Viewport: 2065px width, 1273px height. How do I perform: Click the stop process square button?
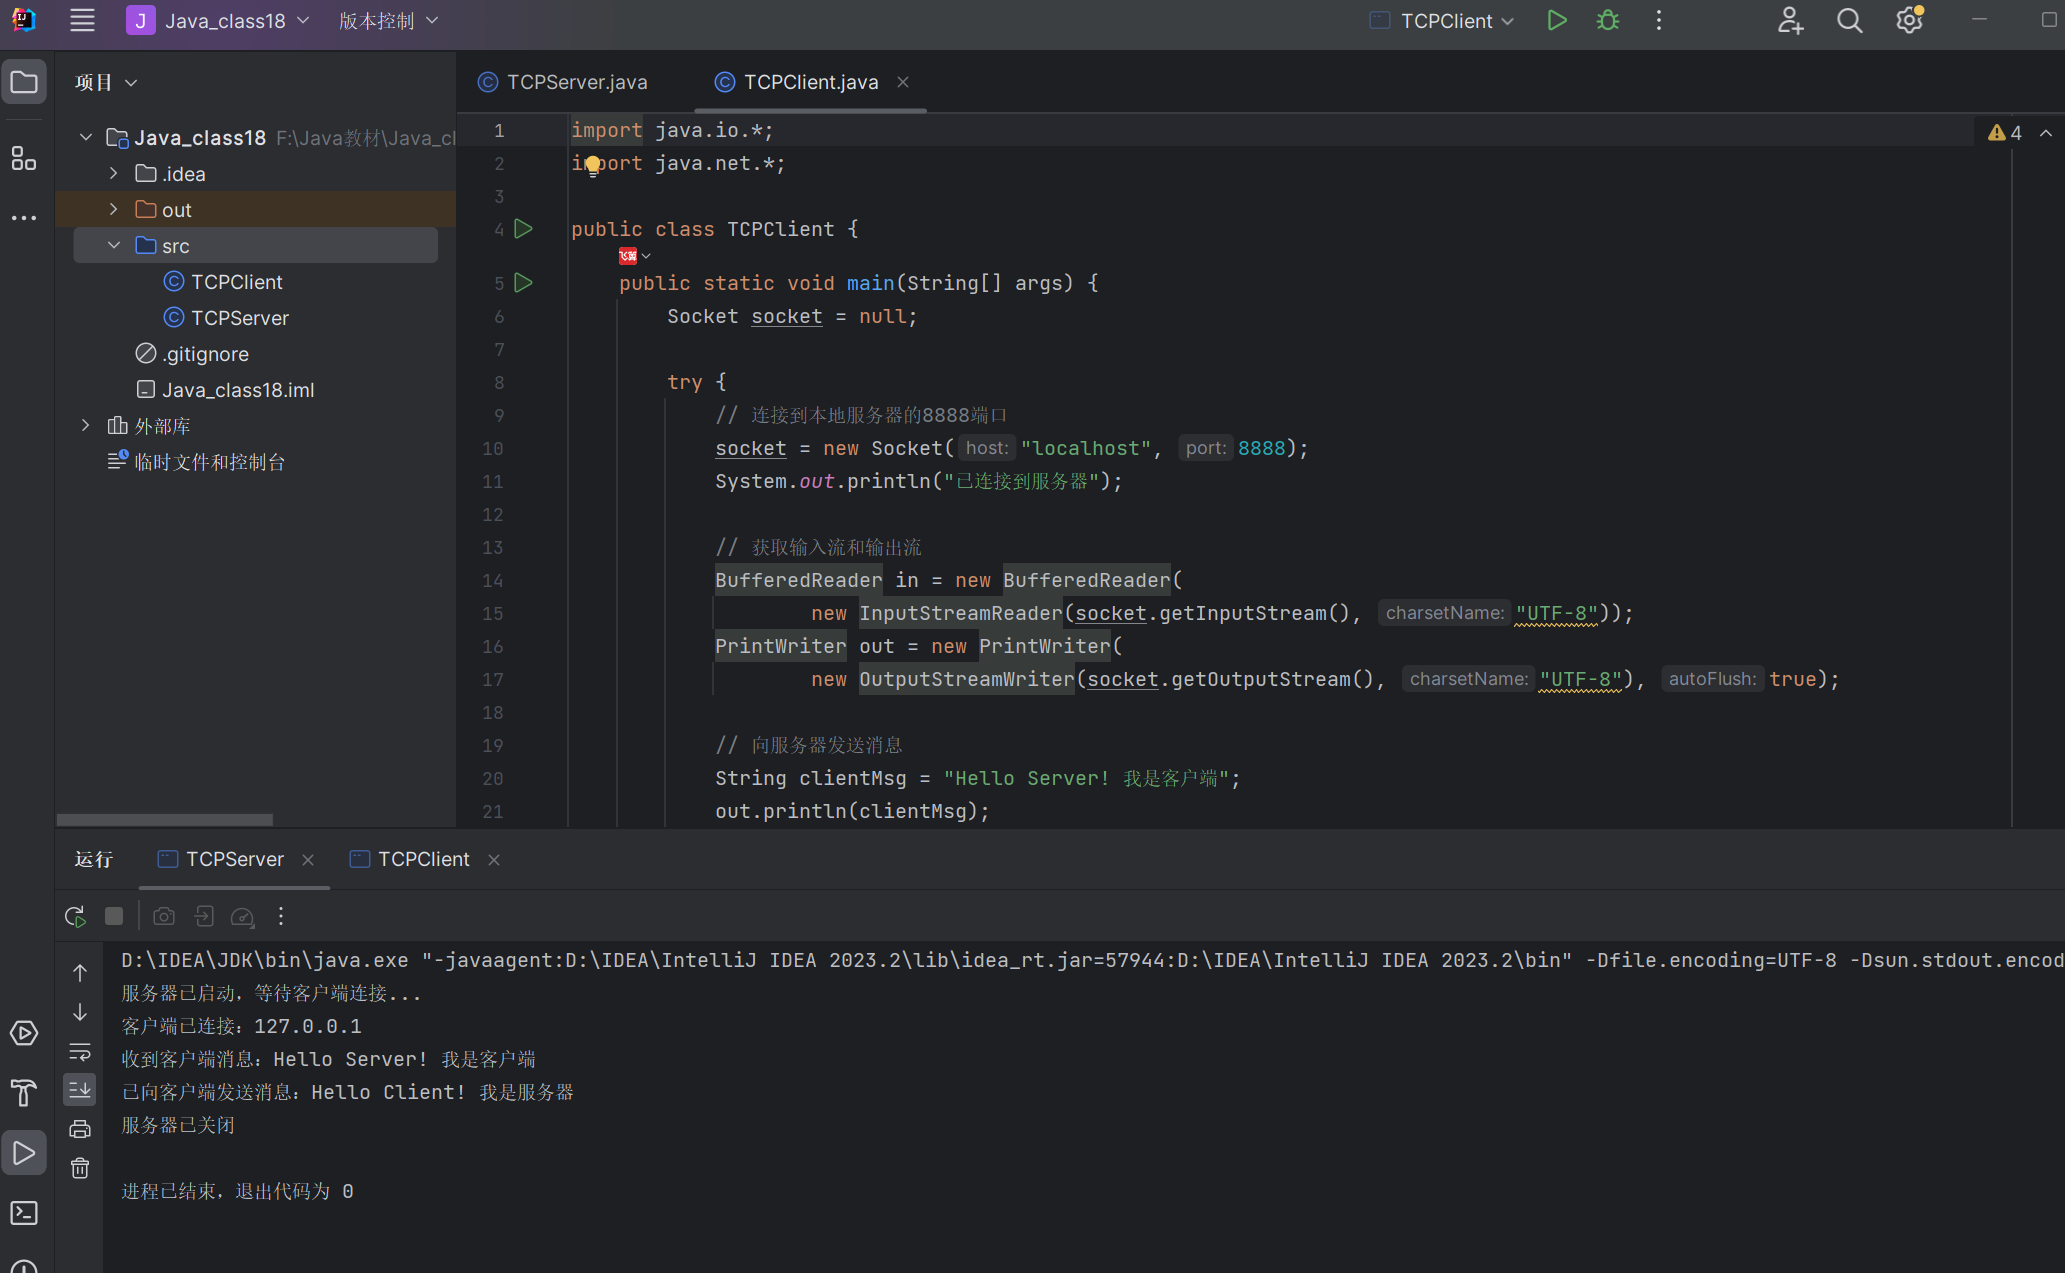pos(114,916)
